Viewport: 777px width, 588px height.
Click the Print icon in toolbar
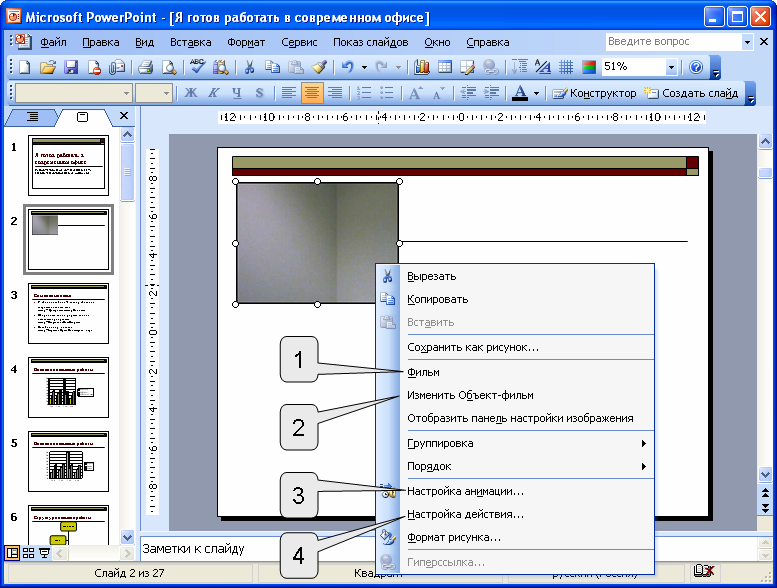[145, 67]
